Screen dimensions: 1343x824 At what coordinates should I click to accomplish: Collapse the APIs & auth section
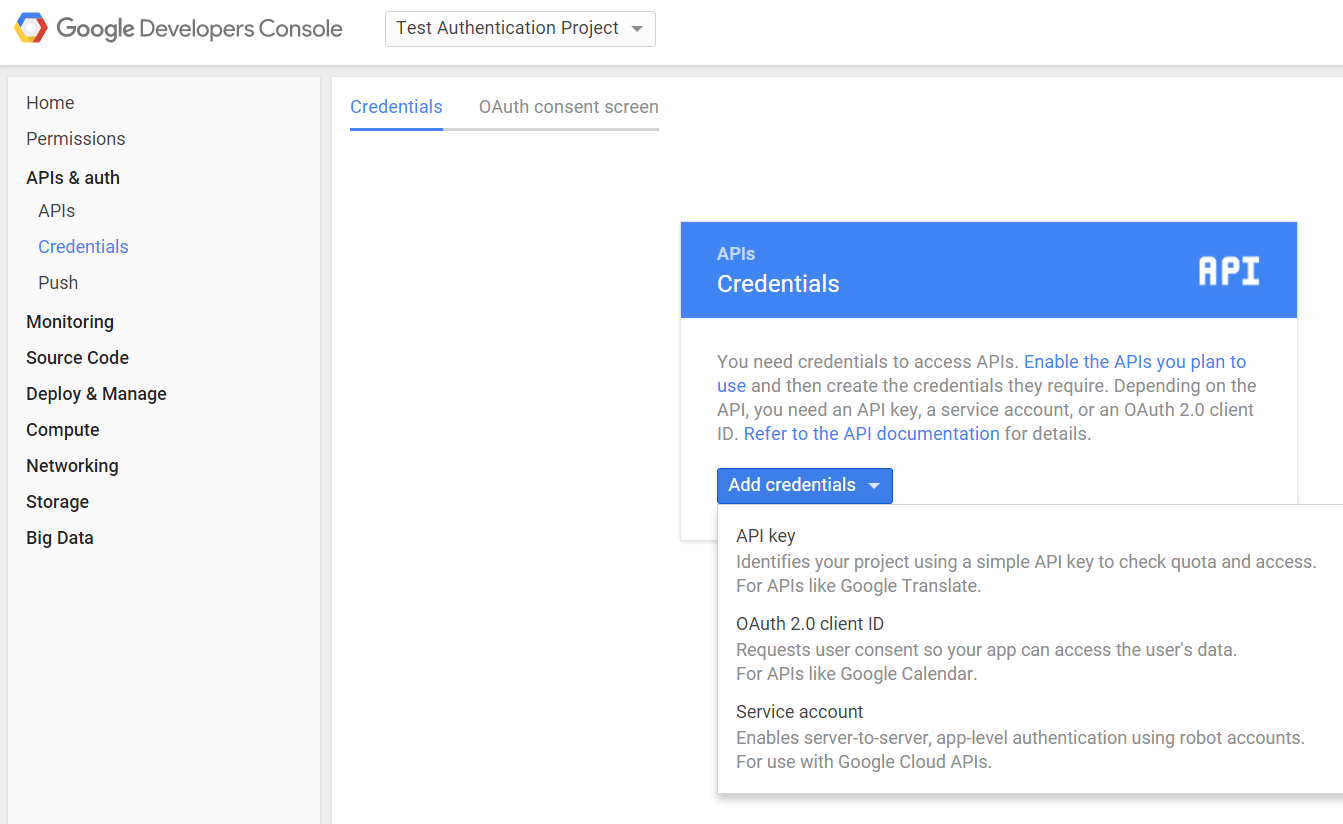click(73, 178)
